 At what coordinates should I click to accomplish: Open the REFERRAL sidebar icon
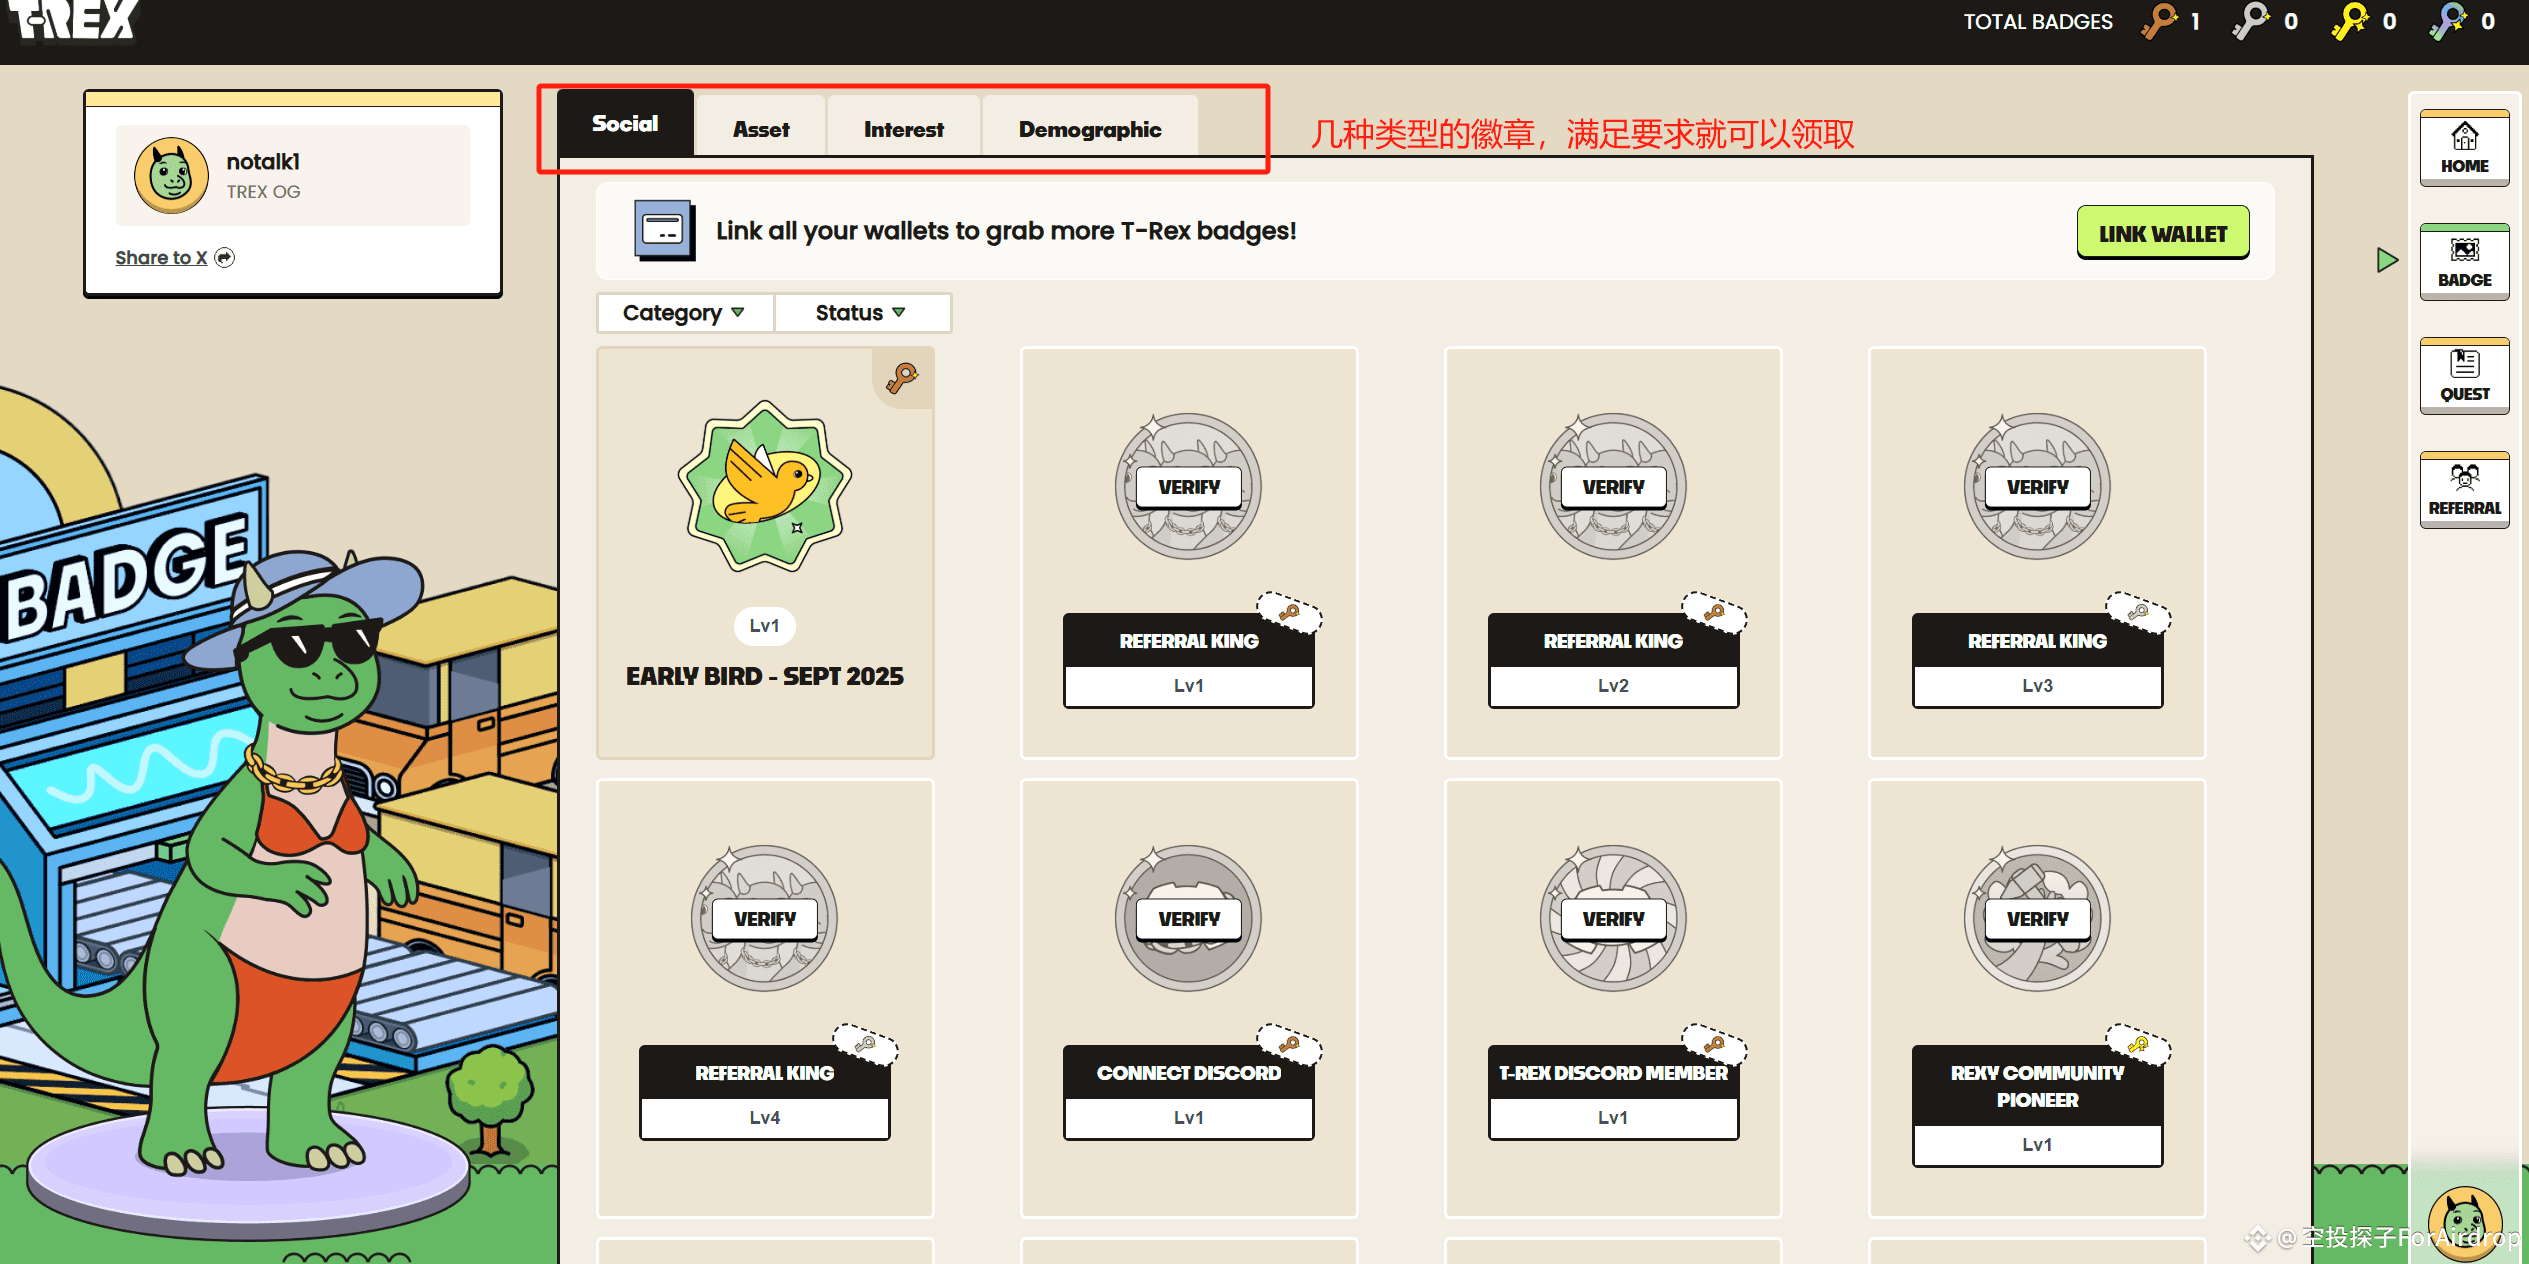[2464, 490]
